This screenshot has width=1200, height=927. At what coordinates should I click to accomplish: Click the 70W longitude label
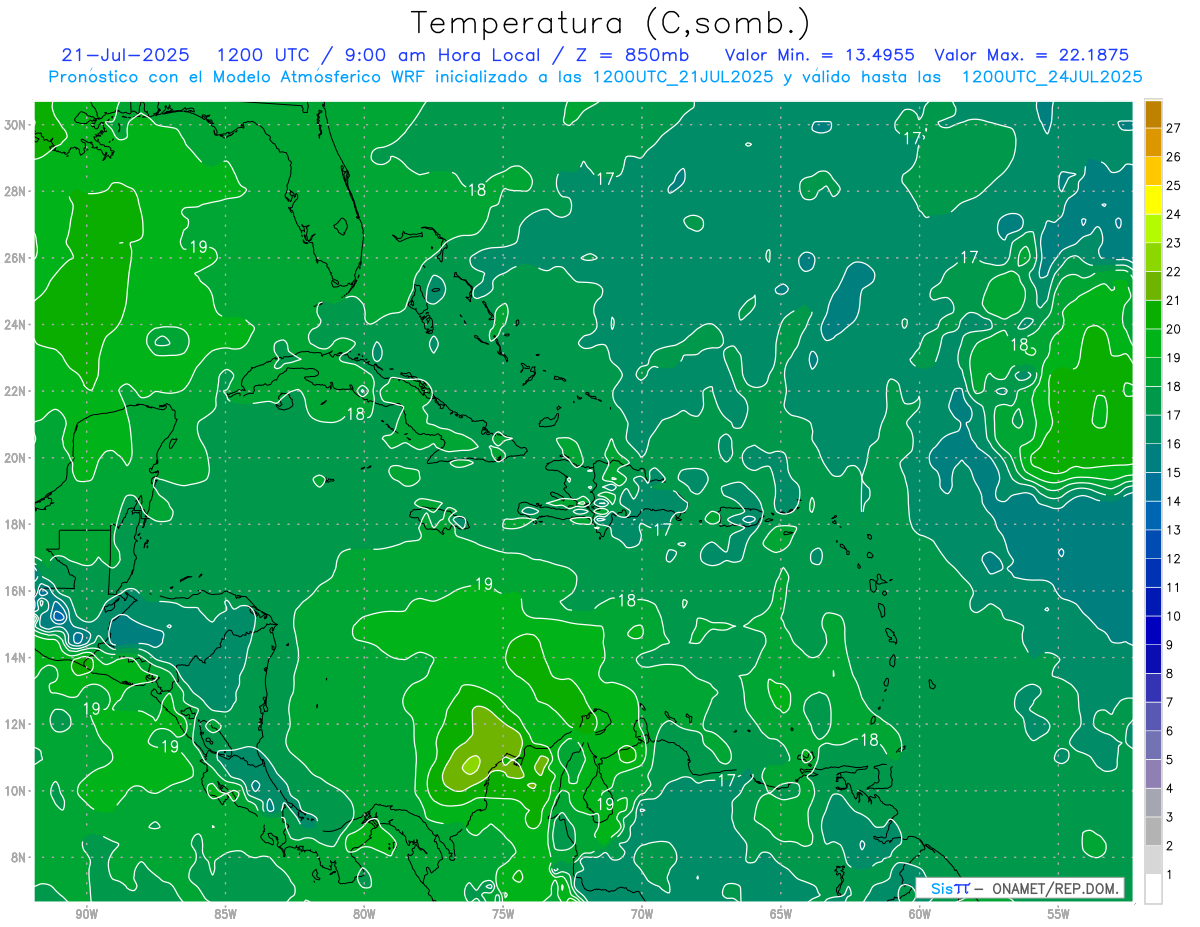[642, 915]
